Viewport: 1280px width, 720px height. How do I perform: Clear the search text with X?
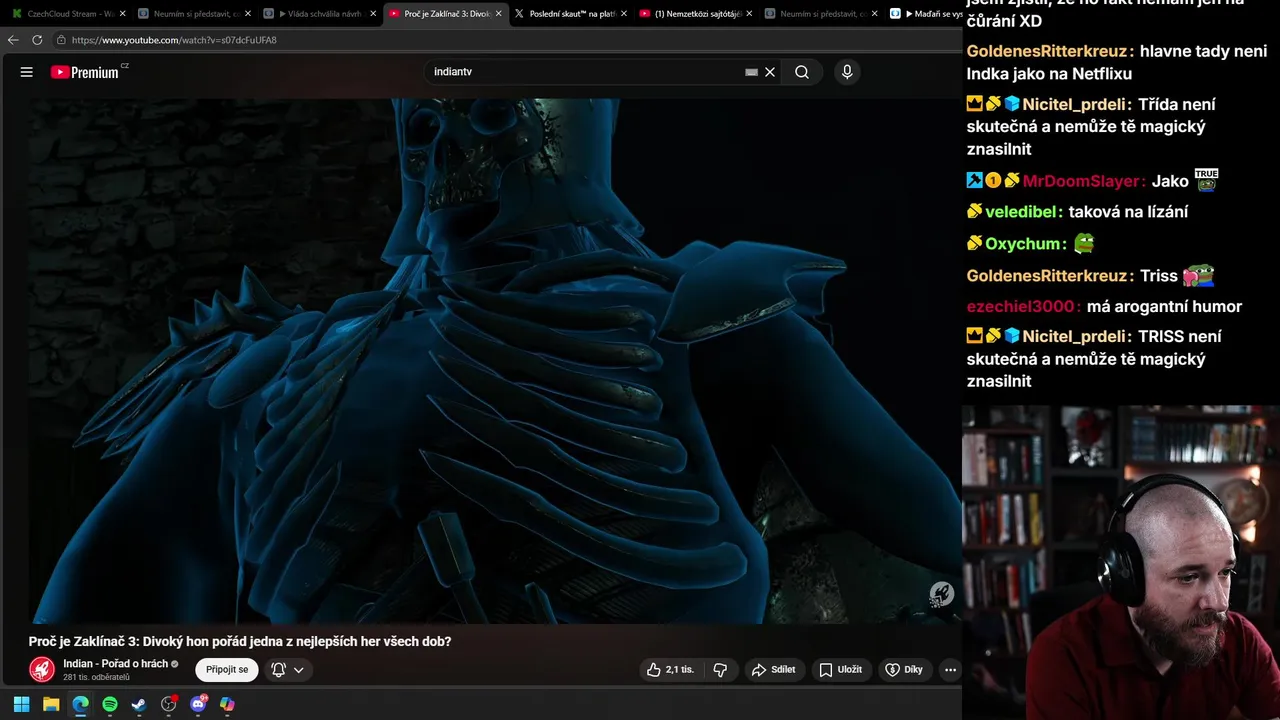point(770,72)
